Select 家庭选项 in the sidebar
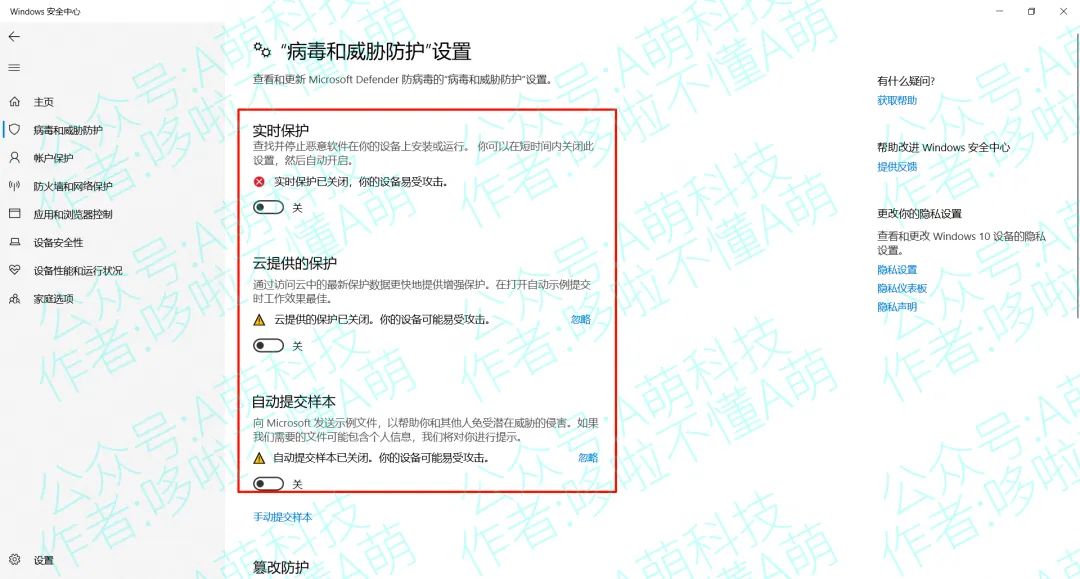Screen dimensions: 1080x579 (x=53, y=299)
